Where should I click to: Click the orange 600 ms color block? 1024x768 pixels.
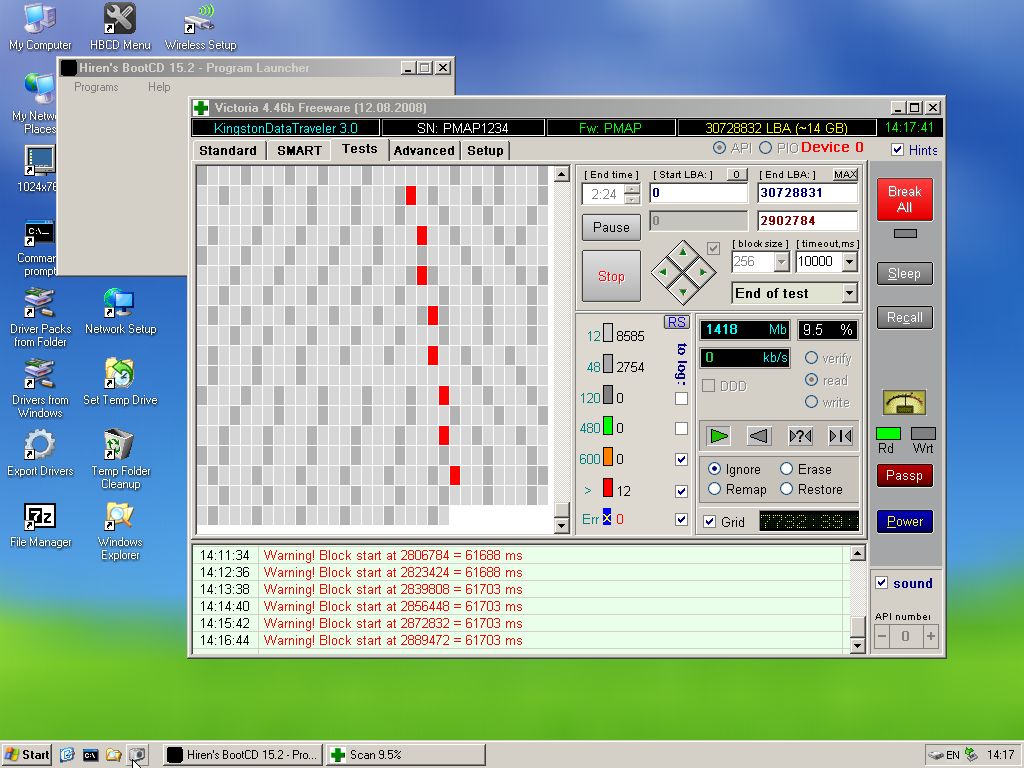[x=607, y=459]
